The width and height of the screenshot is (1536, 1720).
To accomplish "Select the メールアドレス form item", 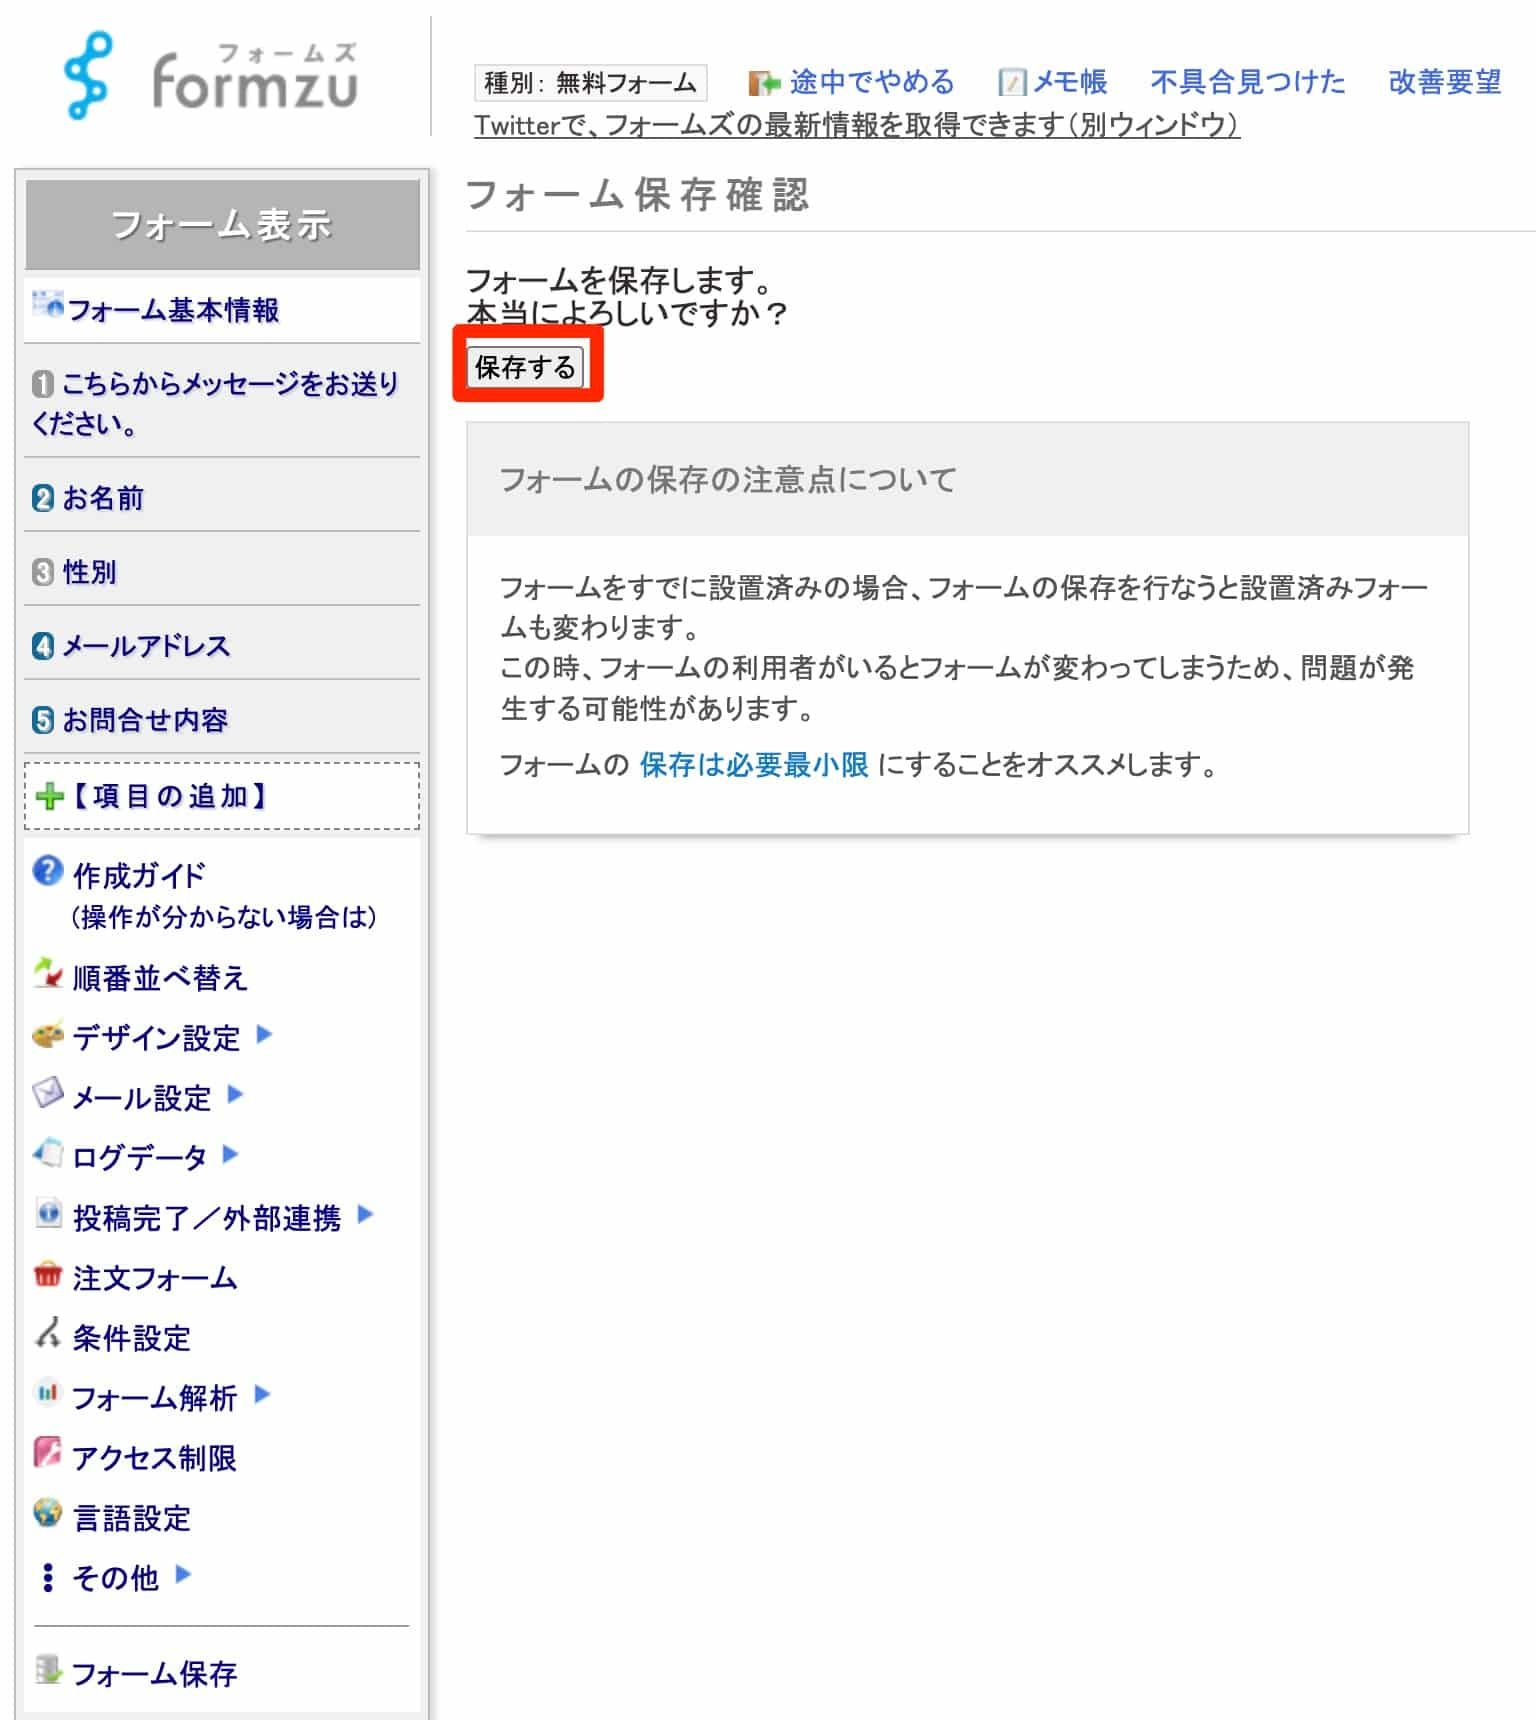I will [222, 646].
